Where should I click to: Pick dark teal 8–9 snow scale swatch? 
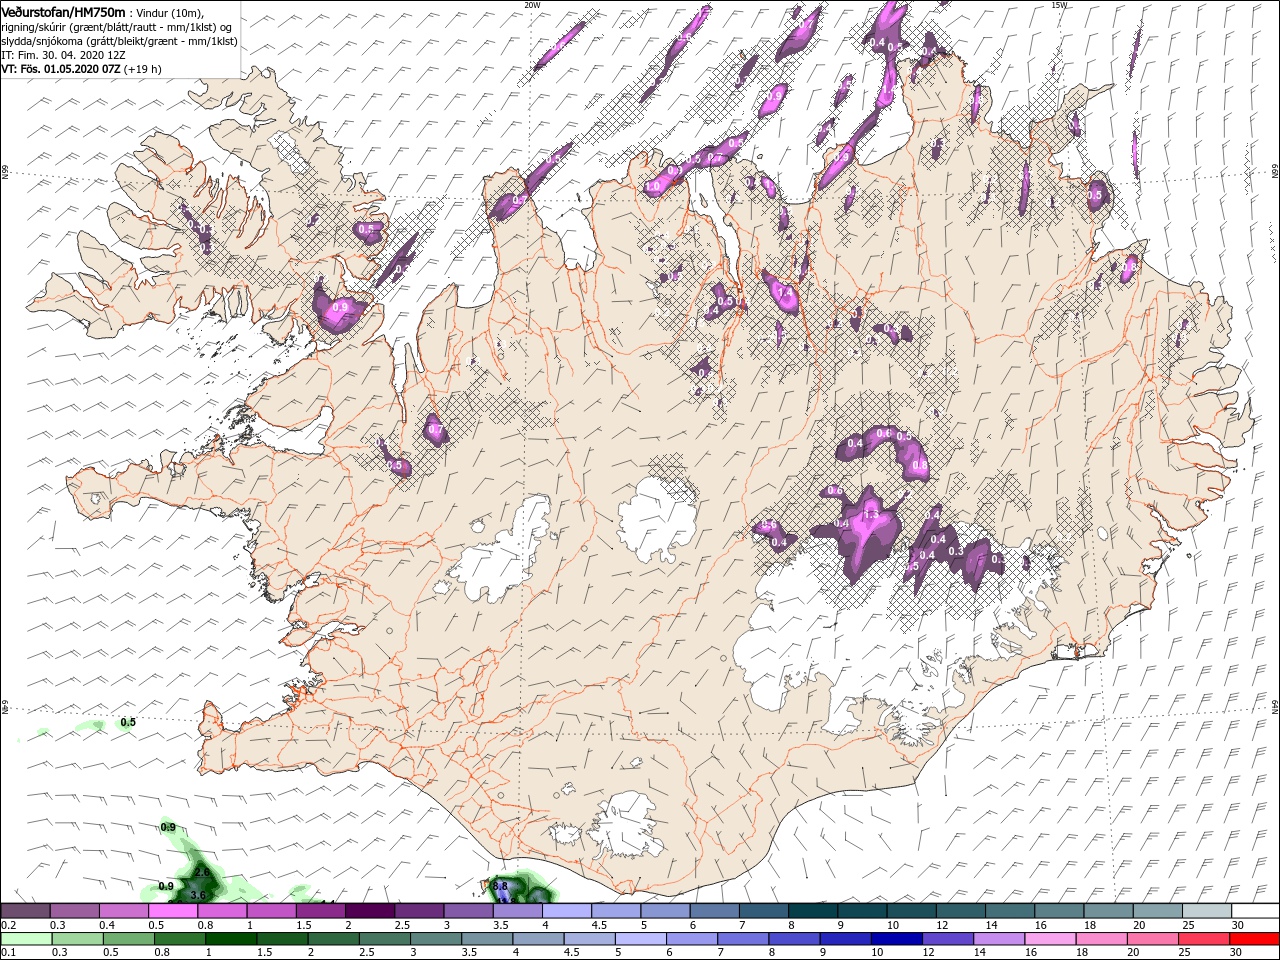pos(811,910)
